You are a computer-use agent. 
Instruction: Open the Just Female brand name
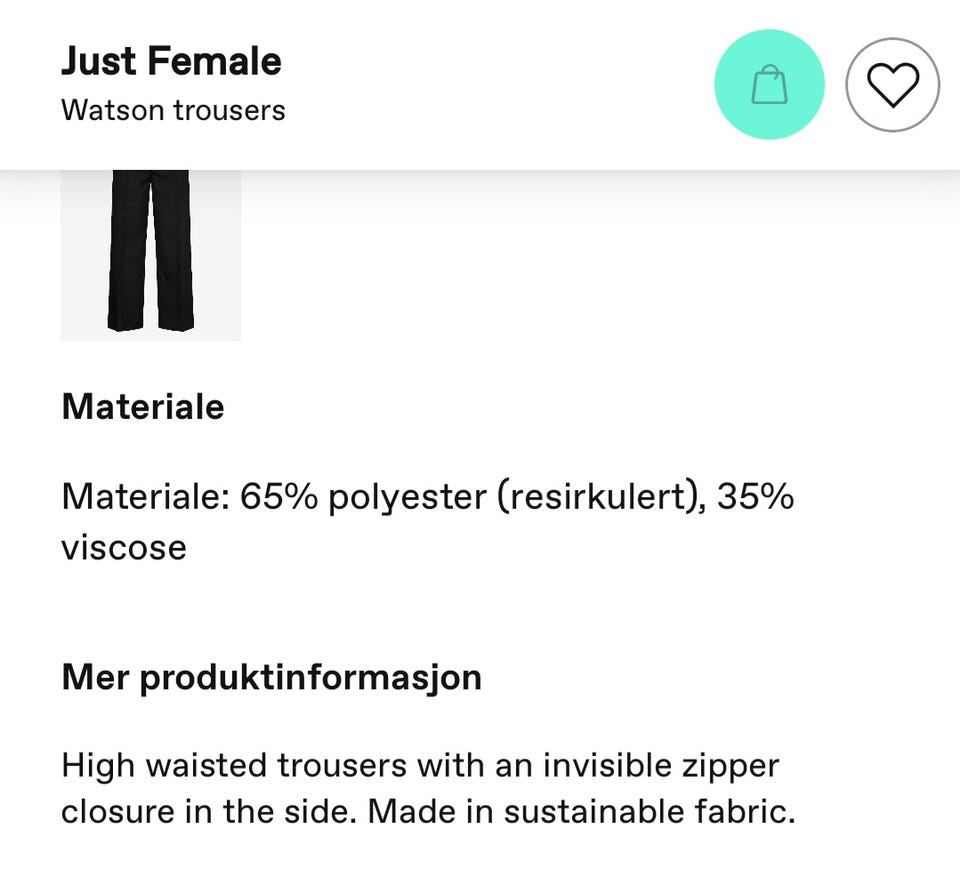pos(171,61)
